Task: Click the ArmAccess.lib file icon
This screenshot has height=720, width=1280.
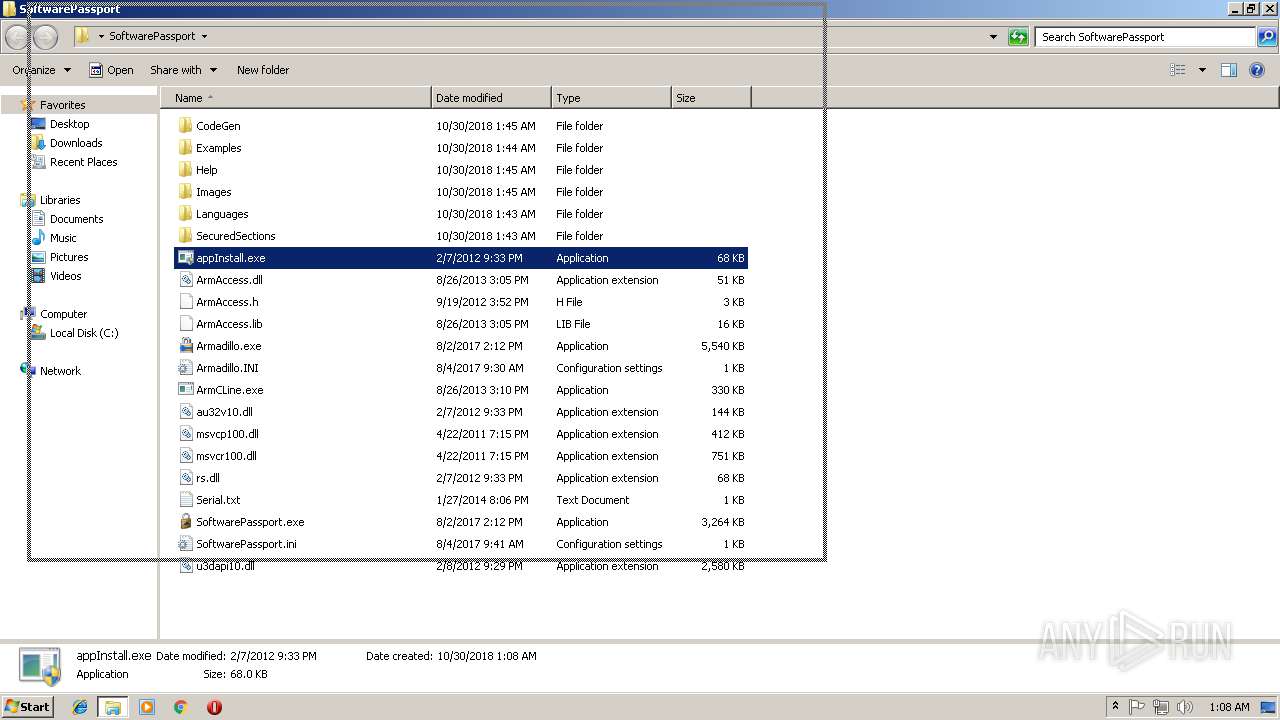Action: coord(185,324)
